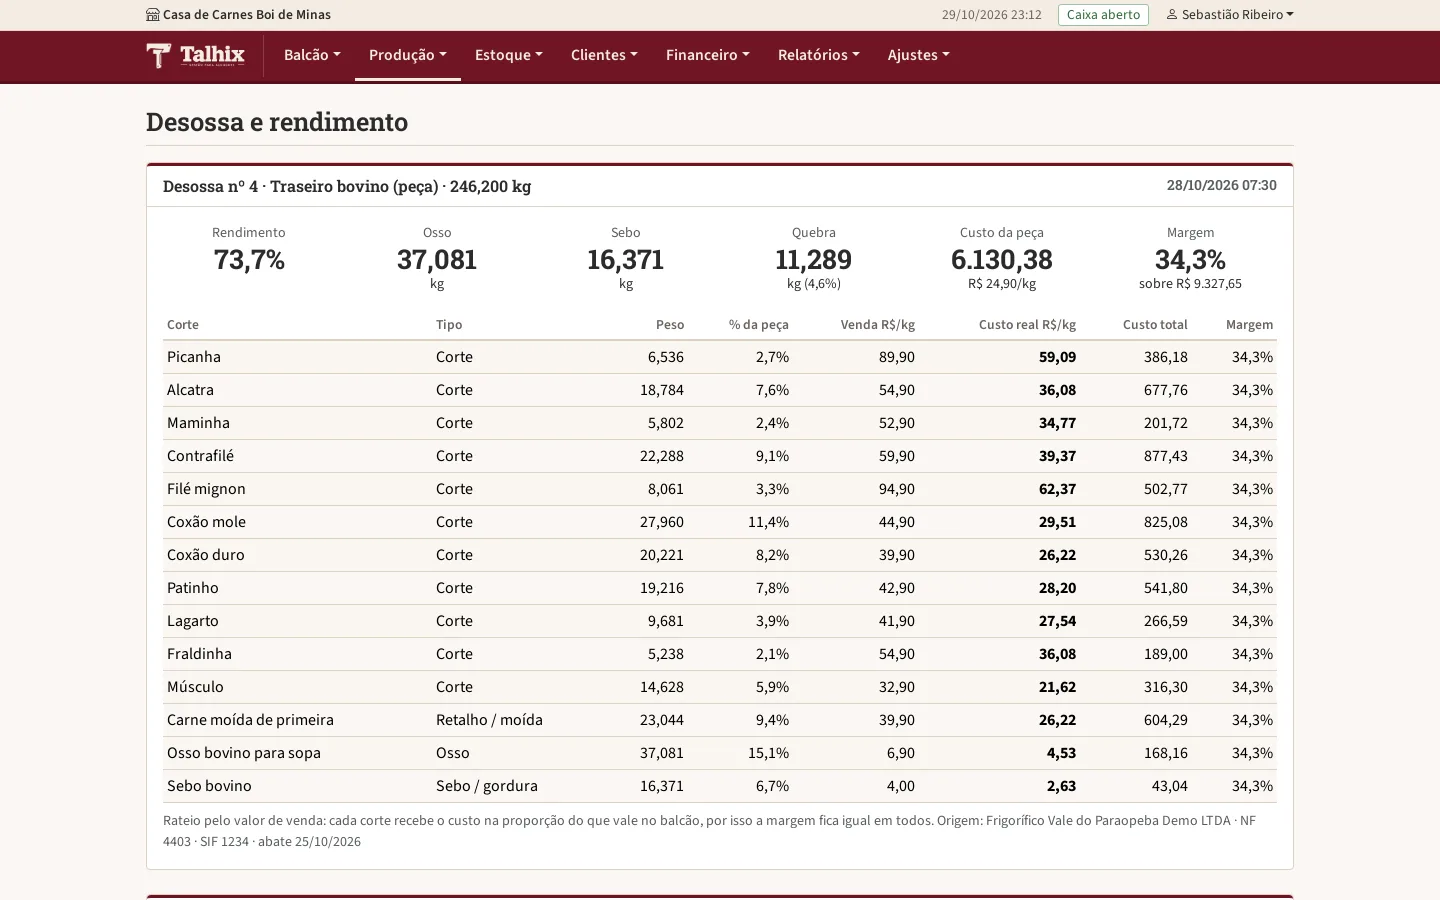The width and height of the screenshot is (1440, 900).
Task: Click the Desossa nº 4 card header
Action: point(720,186)
